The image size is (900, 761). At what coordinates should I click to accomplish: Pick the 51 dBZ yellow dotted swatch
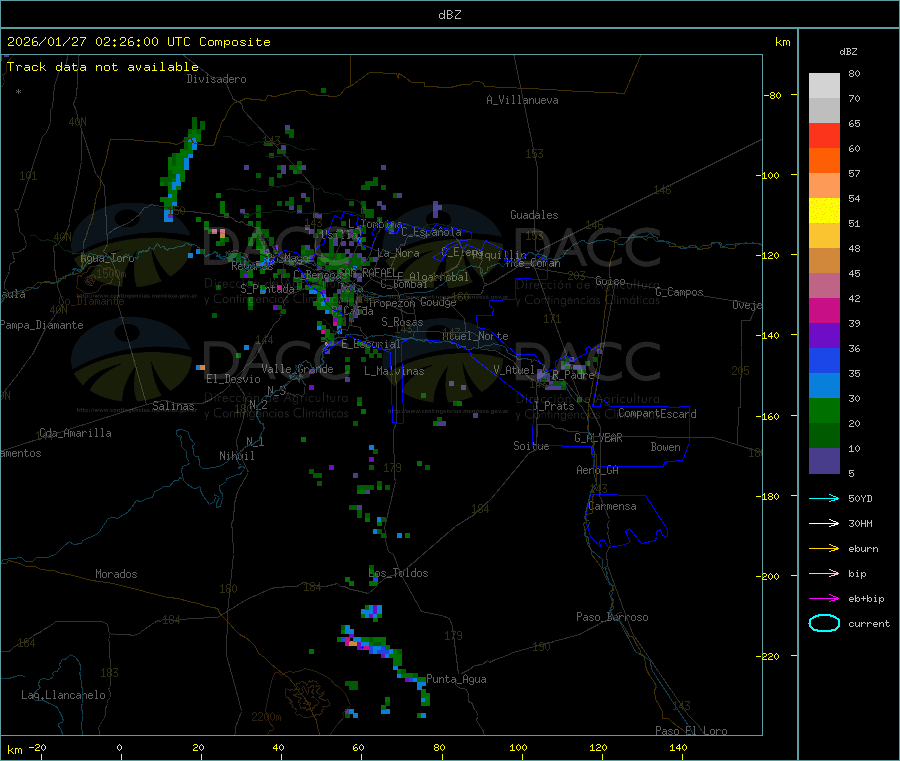[x=824, y=211]
